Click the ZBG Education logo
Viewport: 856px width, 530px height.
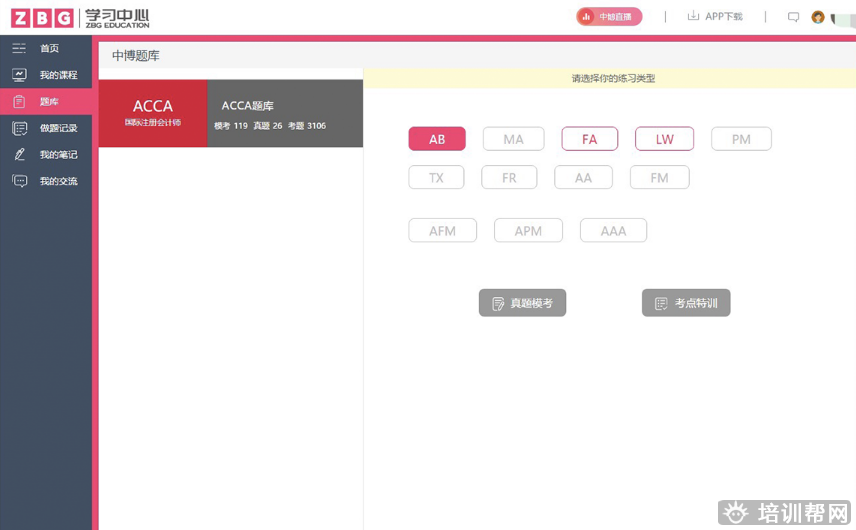(80, 17)
